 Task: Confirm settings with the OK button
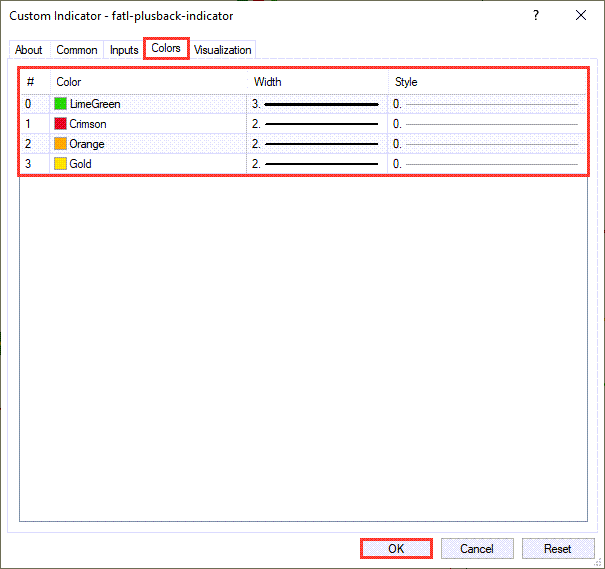point(396,549)
